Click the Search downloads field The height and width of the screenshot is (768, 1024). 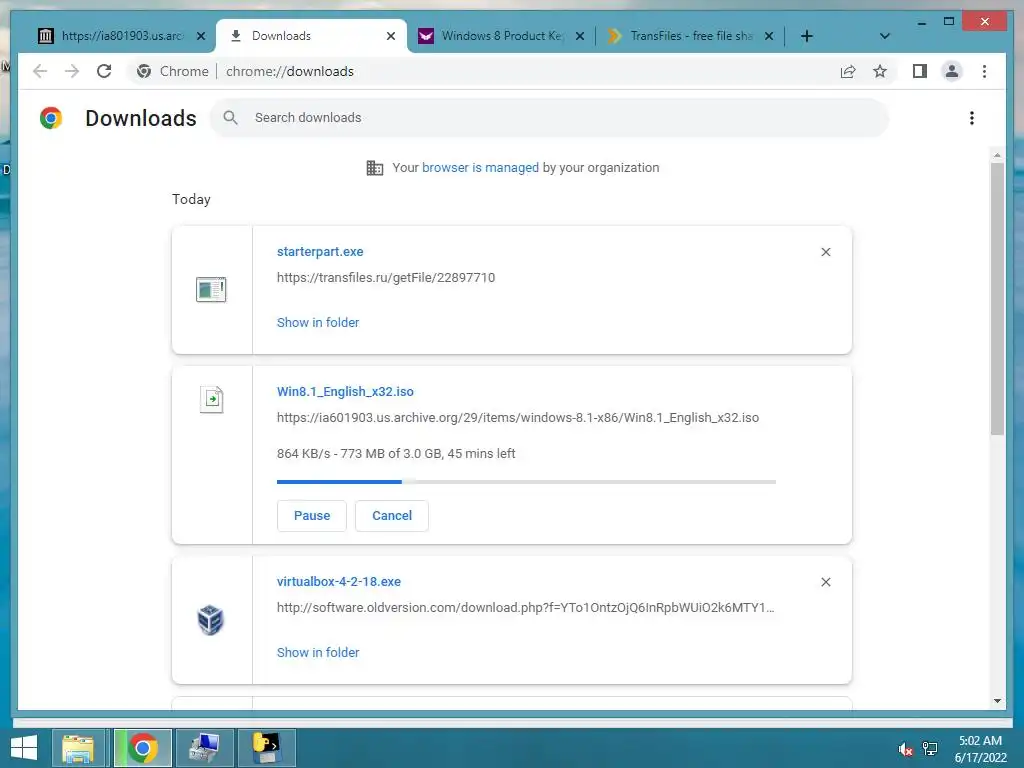(549, 118)
